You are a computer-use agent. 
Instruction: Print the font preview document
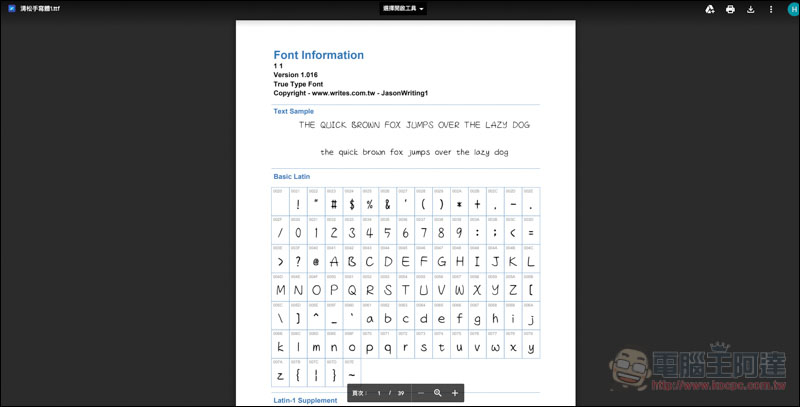pyautogui.click(x=730, y=9)
